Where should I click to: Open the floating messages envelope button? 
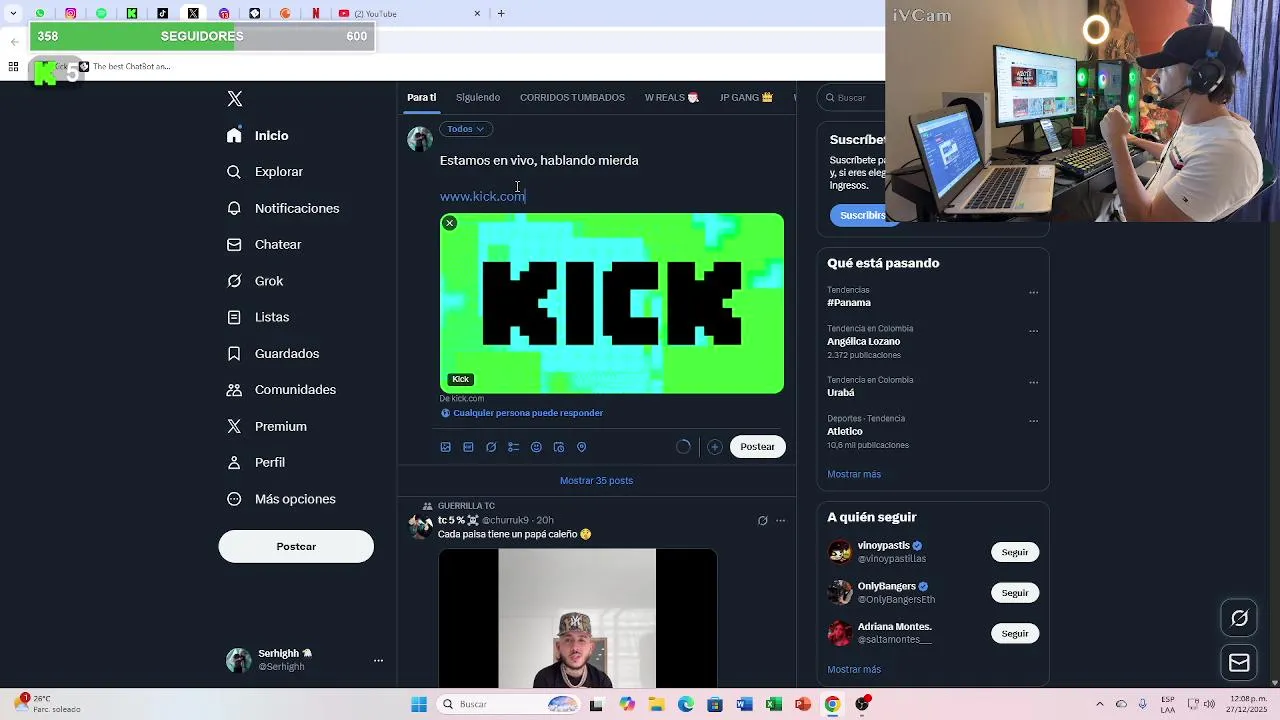click(1239, 662)
